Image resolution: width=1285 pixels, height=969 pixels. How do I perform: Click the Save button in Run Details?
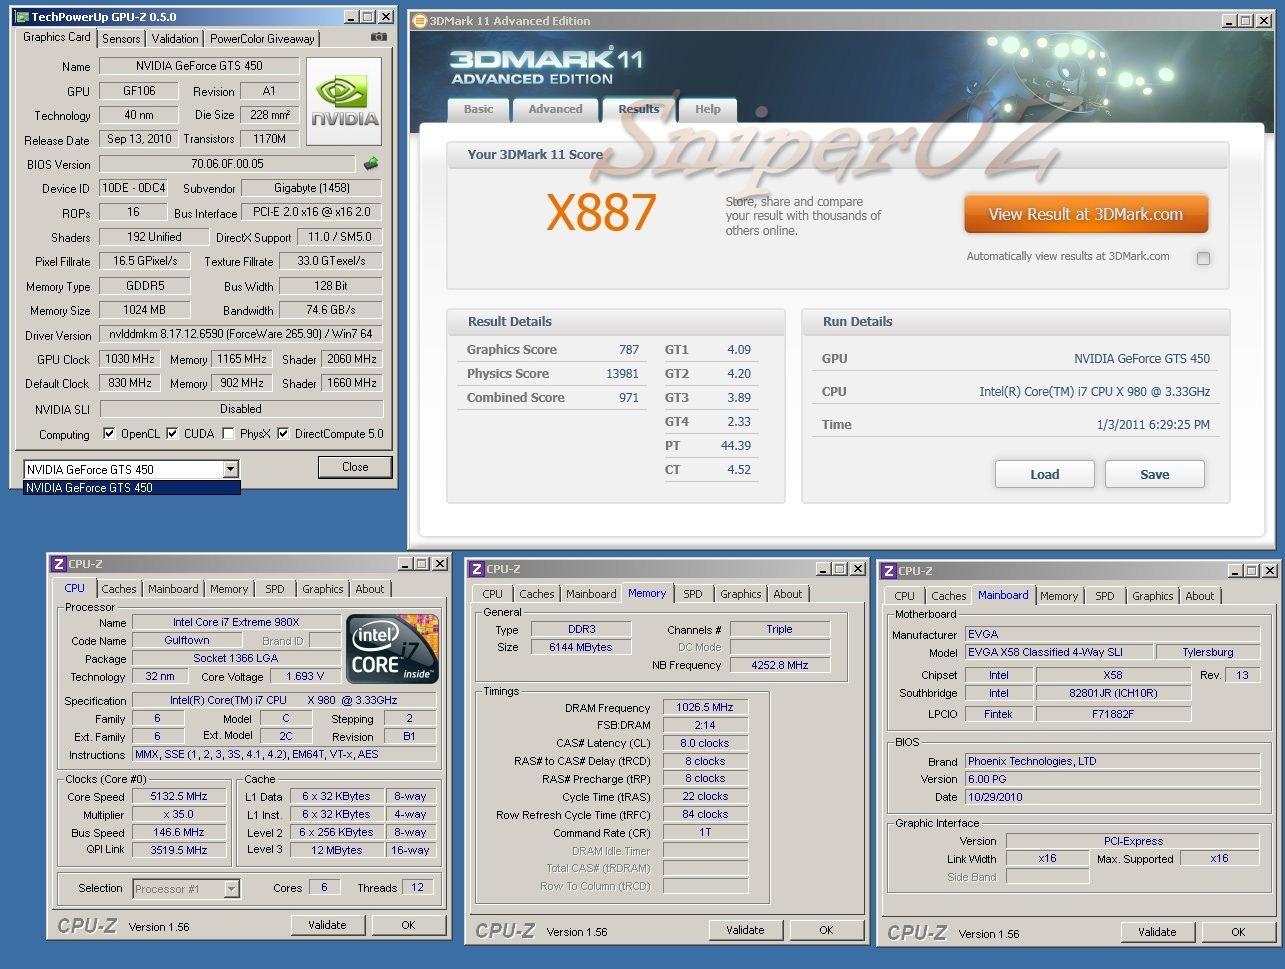click(x=1154, y=475)
